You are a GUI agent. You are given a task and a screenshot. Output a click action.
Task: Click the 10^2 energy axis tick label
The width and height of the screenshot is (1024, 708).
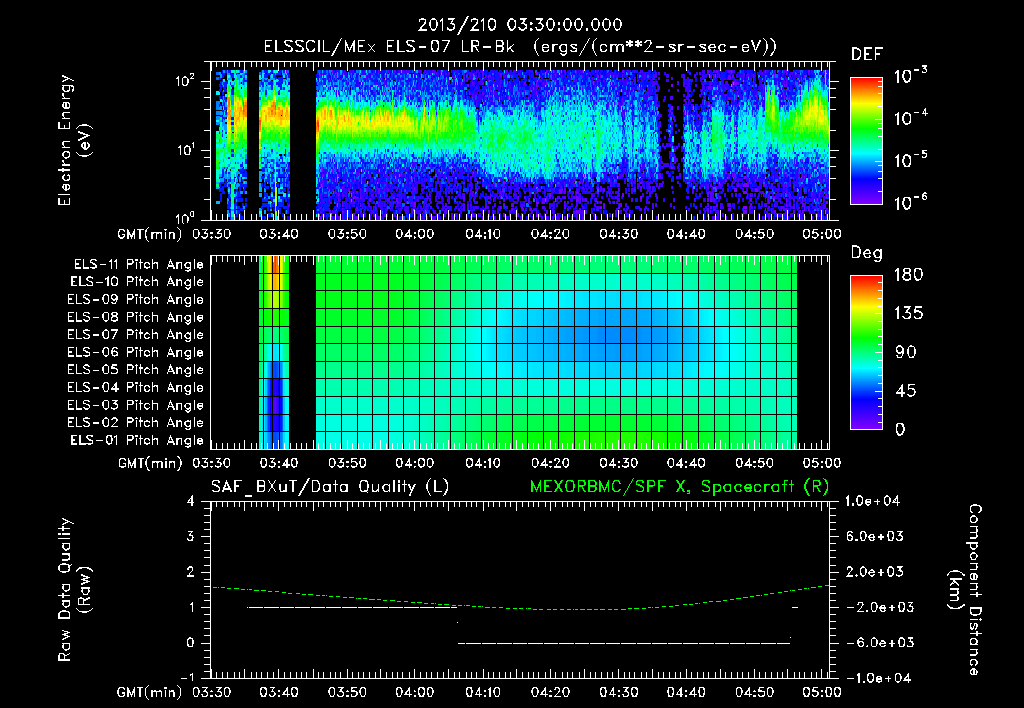[x=185, y=81]
